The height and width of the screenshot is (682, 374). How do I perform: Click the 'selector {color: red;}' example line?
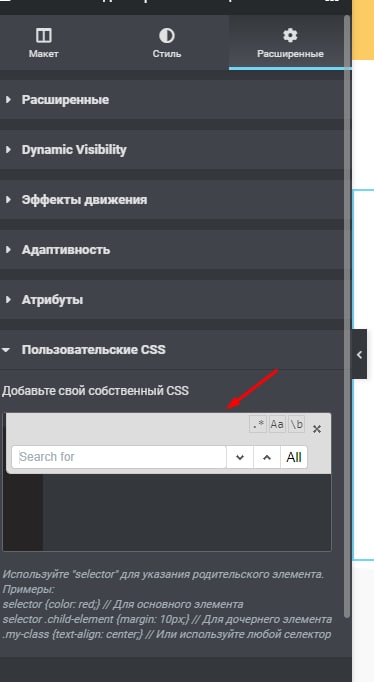coord(123,604)
